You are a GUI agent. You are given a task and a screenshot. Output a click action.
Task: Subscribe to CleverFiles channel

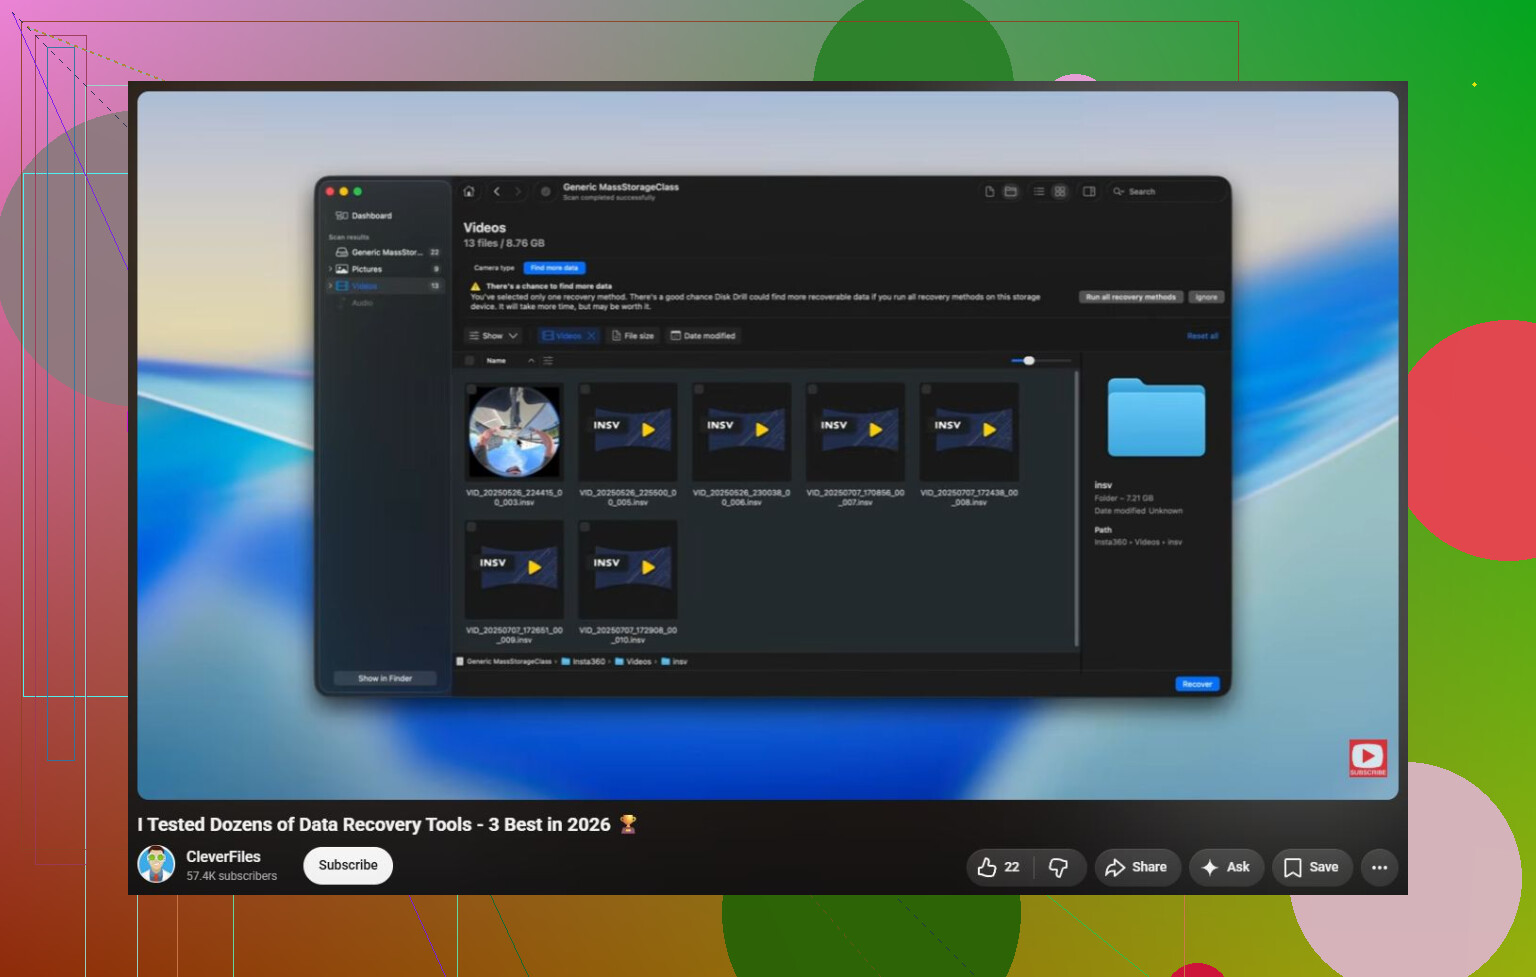pyautogui.click(x=348, y=865)
